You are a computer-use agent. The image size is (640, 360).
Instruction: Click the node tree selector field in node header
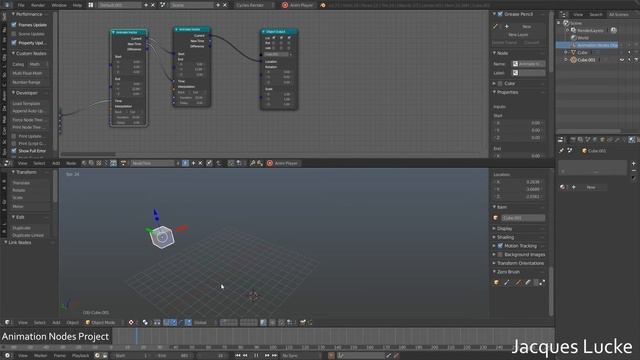[152, 163]
